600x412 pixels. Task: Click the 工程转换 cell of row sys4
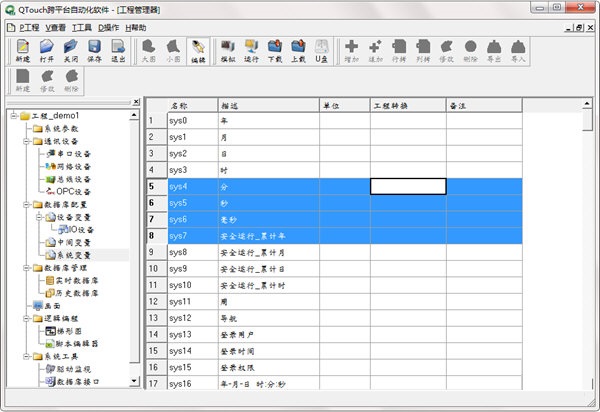[408, 186]
